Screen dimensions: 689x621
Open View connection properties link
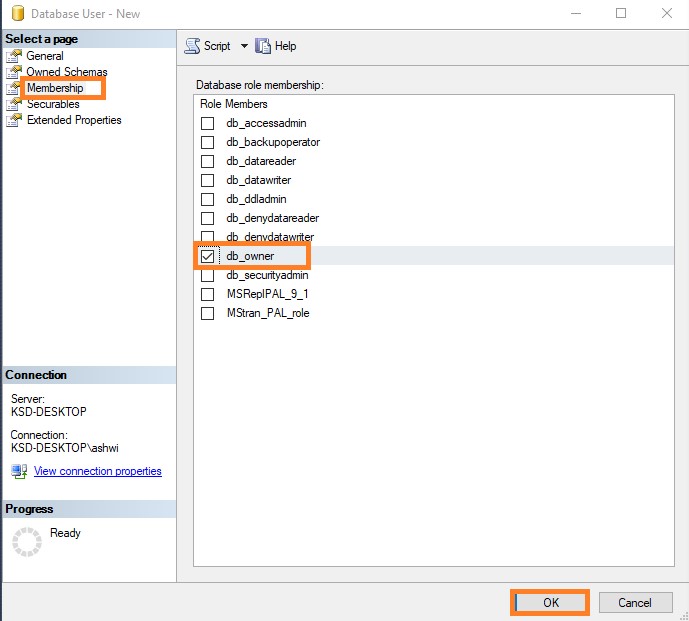[97, 471]
